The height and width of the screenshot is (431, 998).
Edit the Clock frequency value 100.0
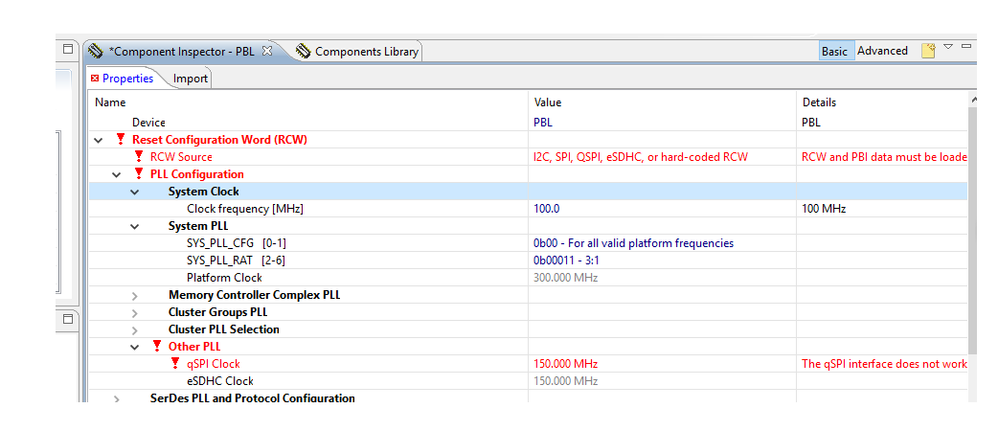662,209
